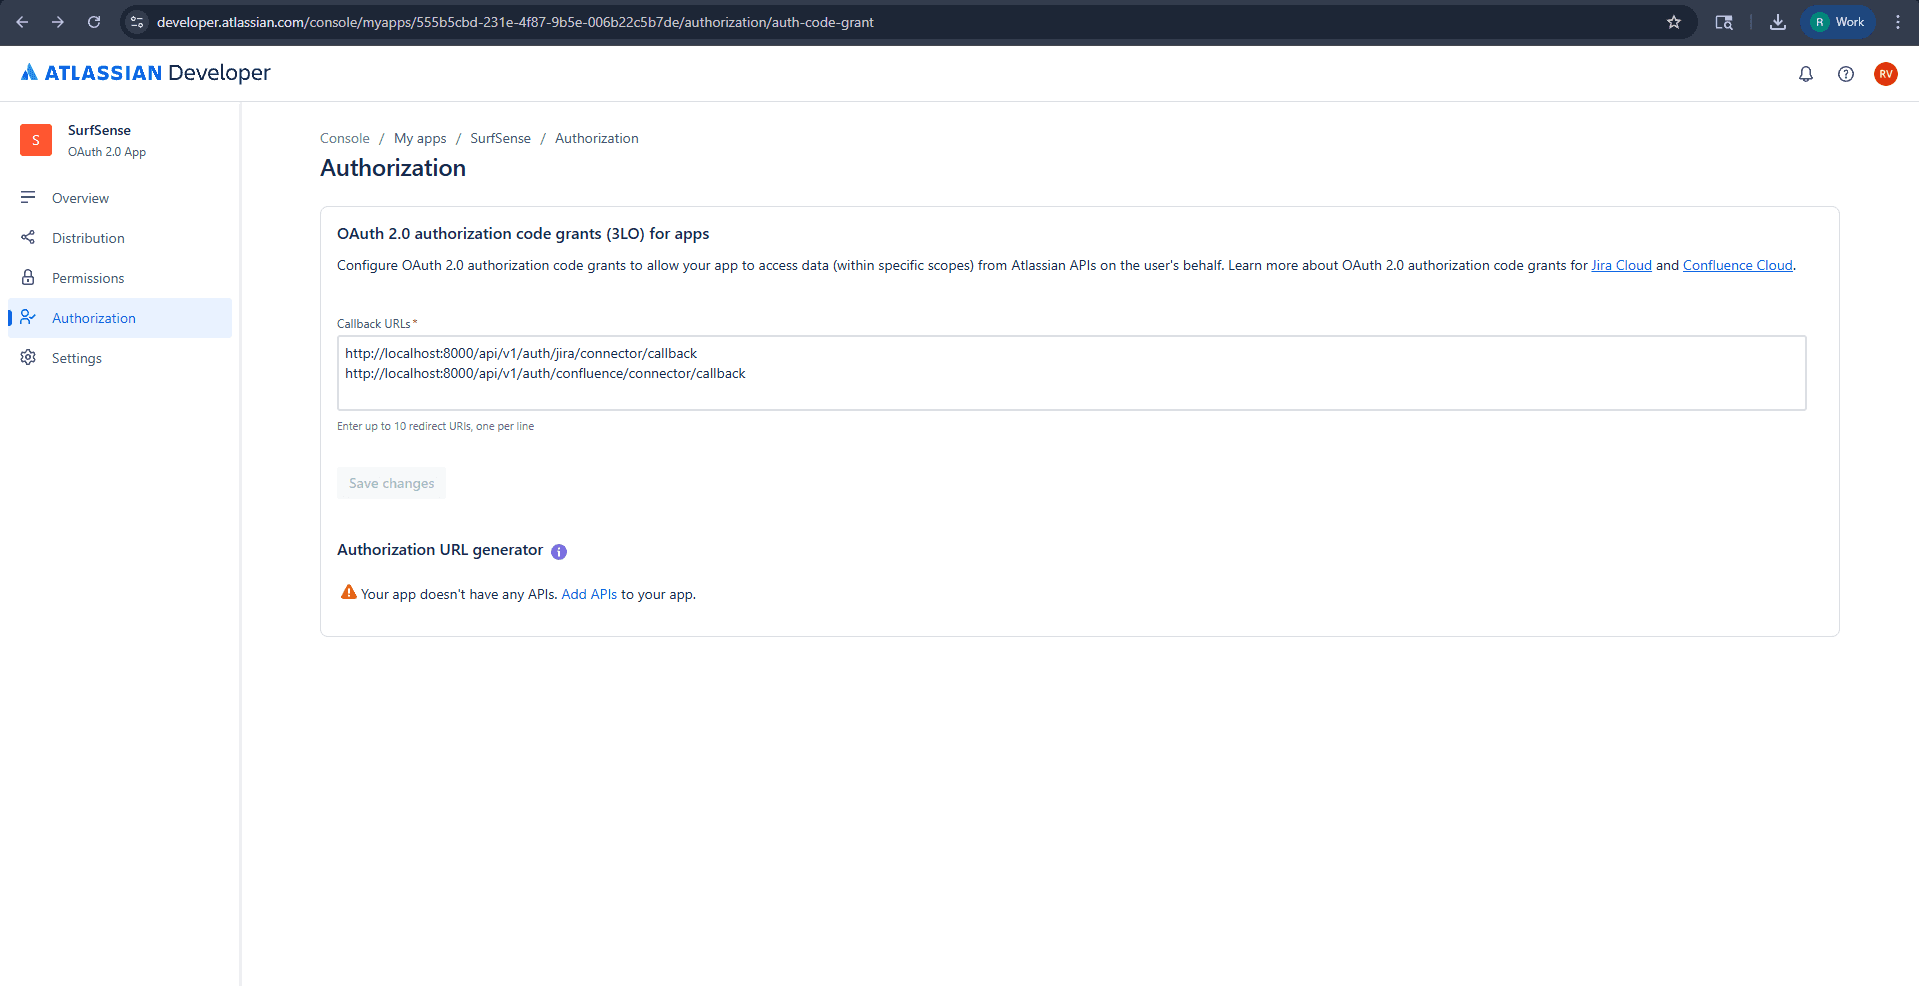Select the Overview sidebar item
Viewport: 1919px width, 986px height.
[x=80, y=197]
